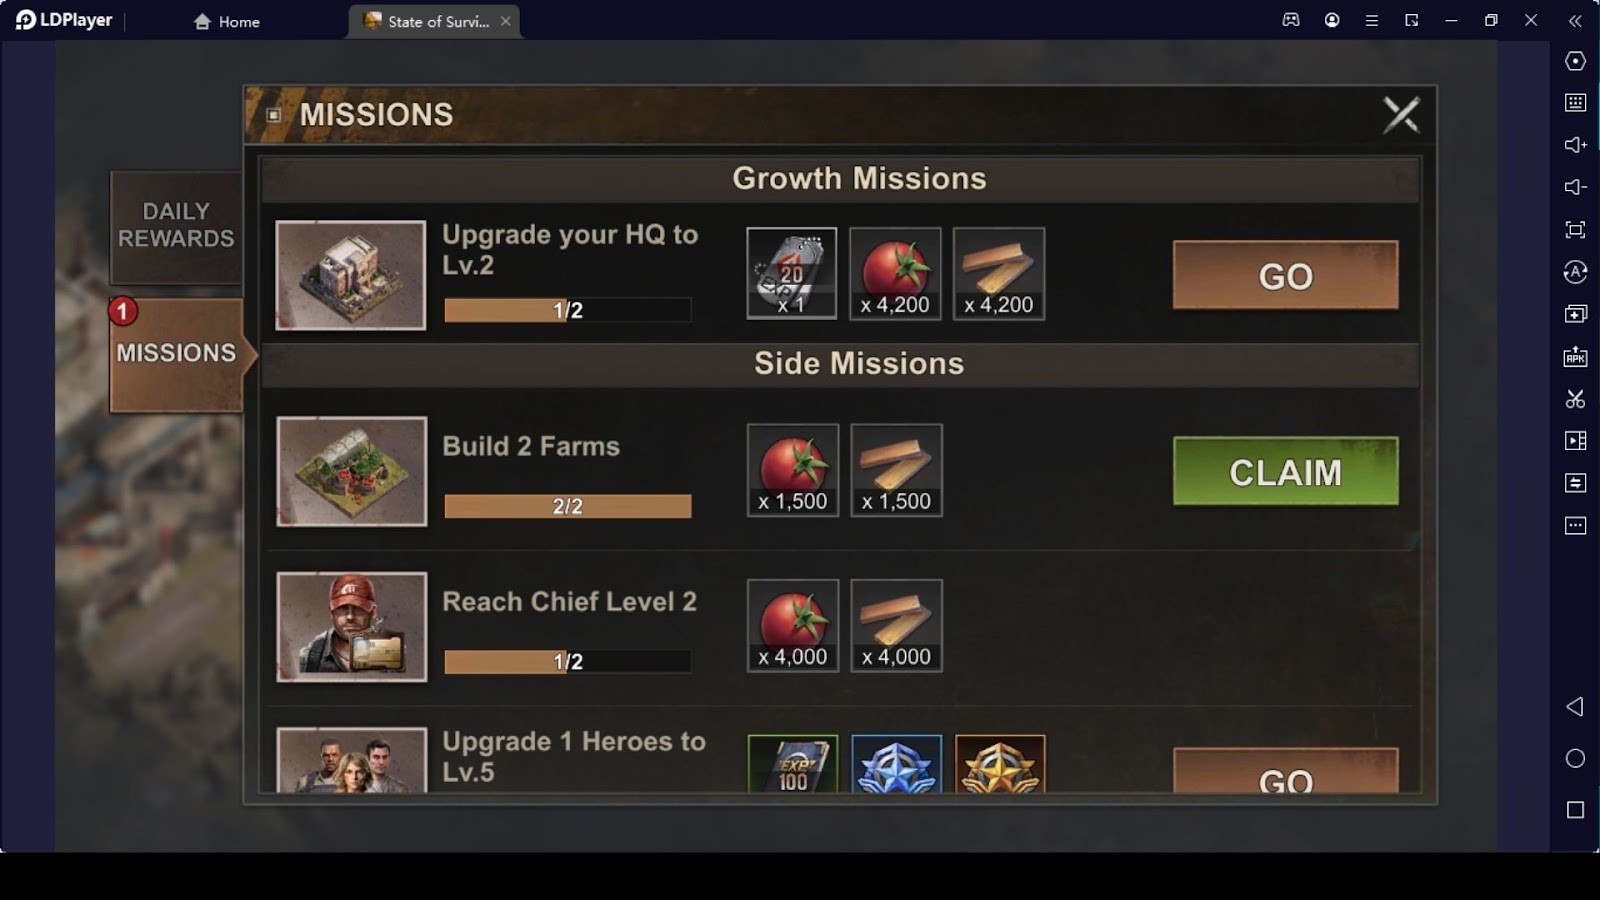Screen dimensions: 1600x900
Task: Click the Reach Chief Level progress bar
Action: 567,661
